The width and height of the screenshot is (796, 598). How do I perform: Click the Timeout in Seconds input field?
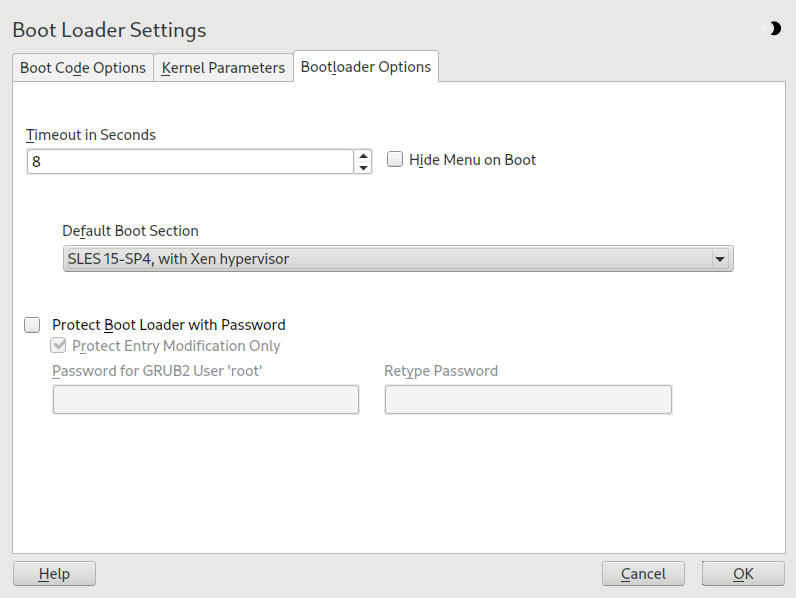coord(190,161)
